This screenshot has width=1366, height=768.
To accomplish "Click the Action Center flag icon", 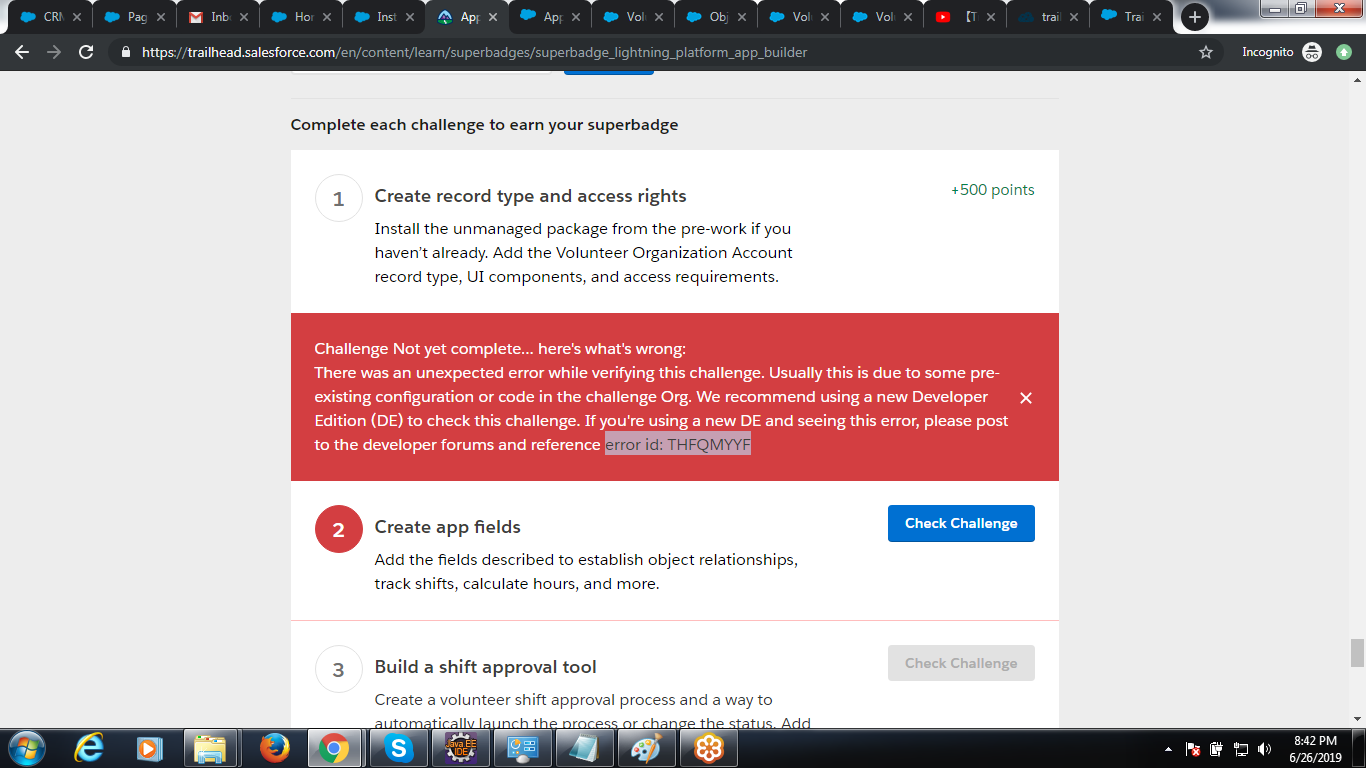I will 1193,749.
